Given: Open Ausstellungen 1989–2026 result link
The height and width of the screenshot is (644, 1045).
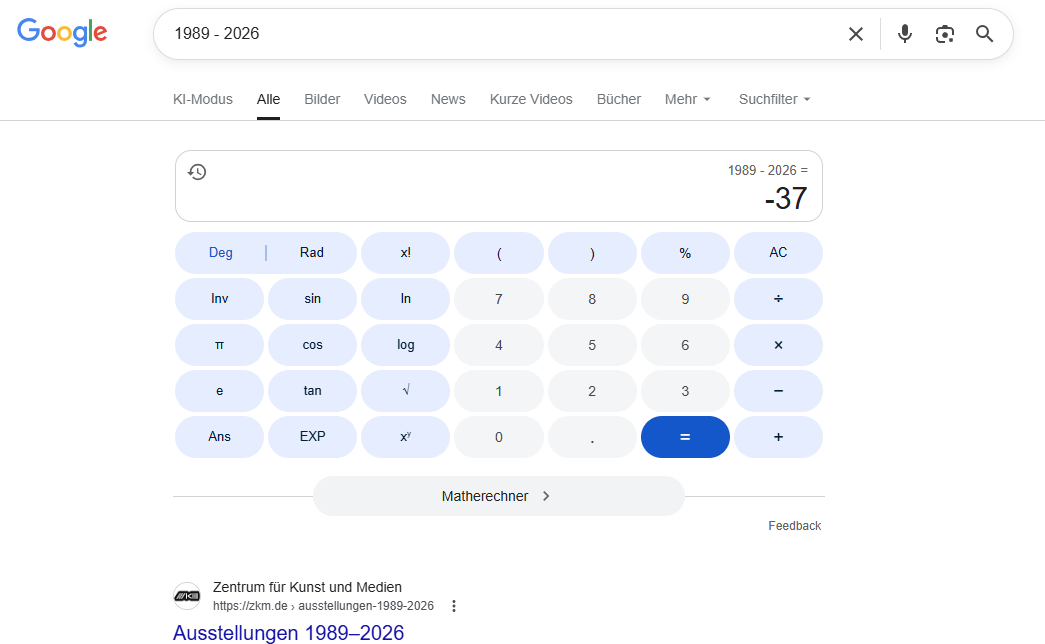Looking at the screenshot, I should [x=288, y=632].
